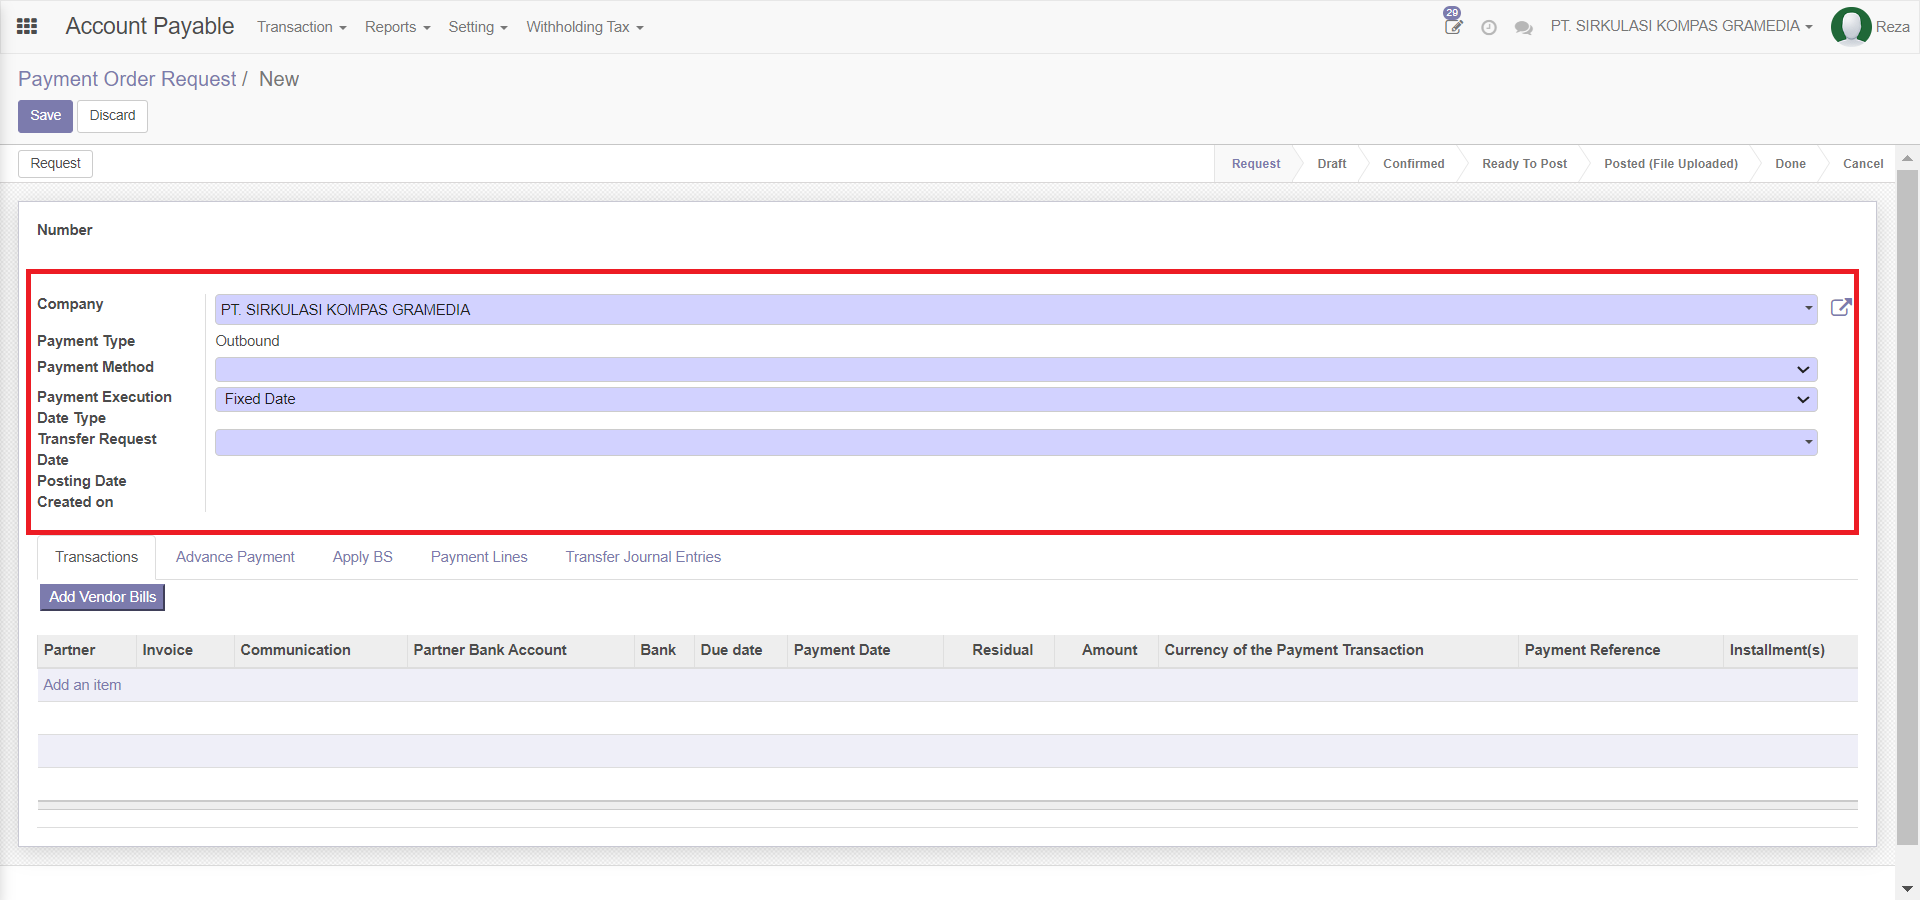Sort by the Bank column header
The width and height of the screenshot is (1920, 900).
[664, 650]
